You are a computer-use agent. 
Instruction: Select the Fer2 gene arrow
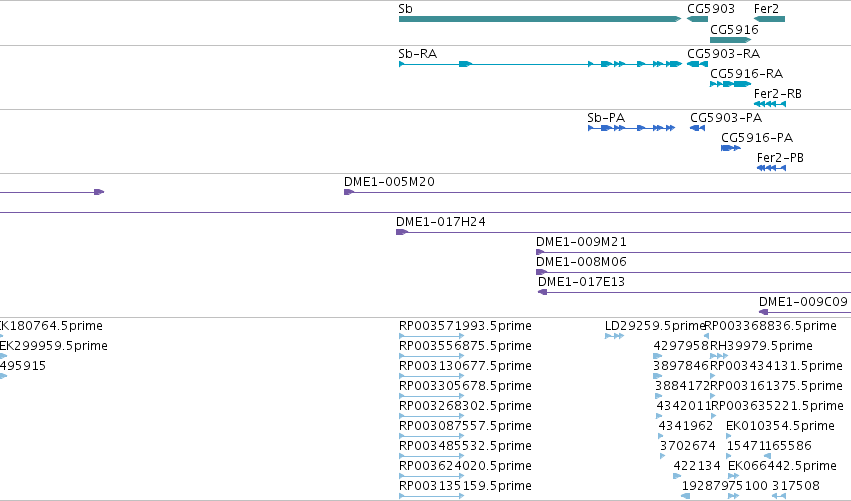coord(770,19)
